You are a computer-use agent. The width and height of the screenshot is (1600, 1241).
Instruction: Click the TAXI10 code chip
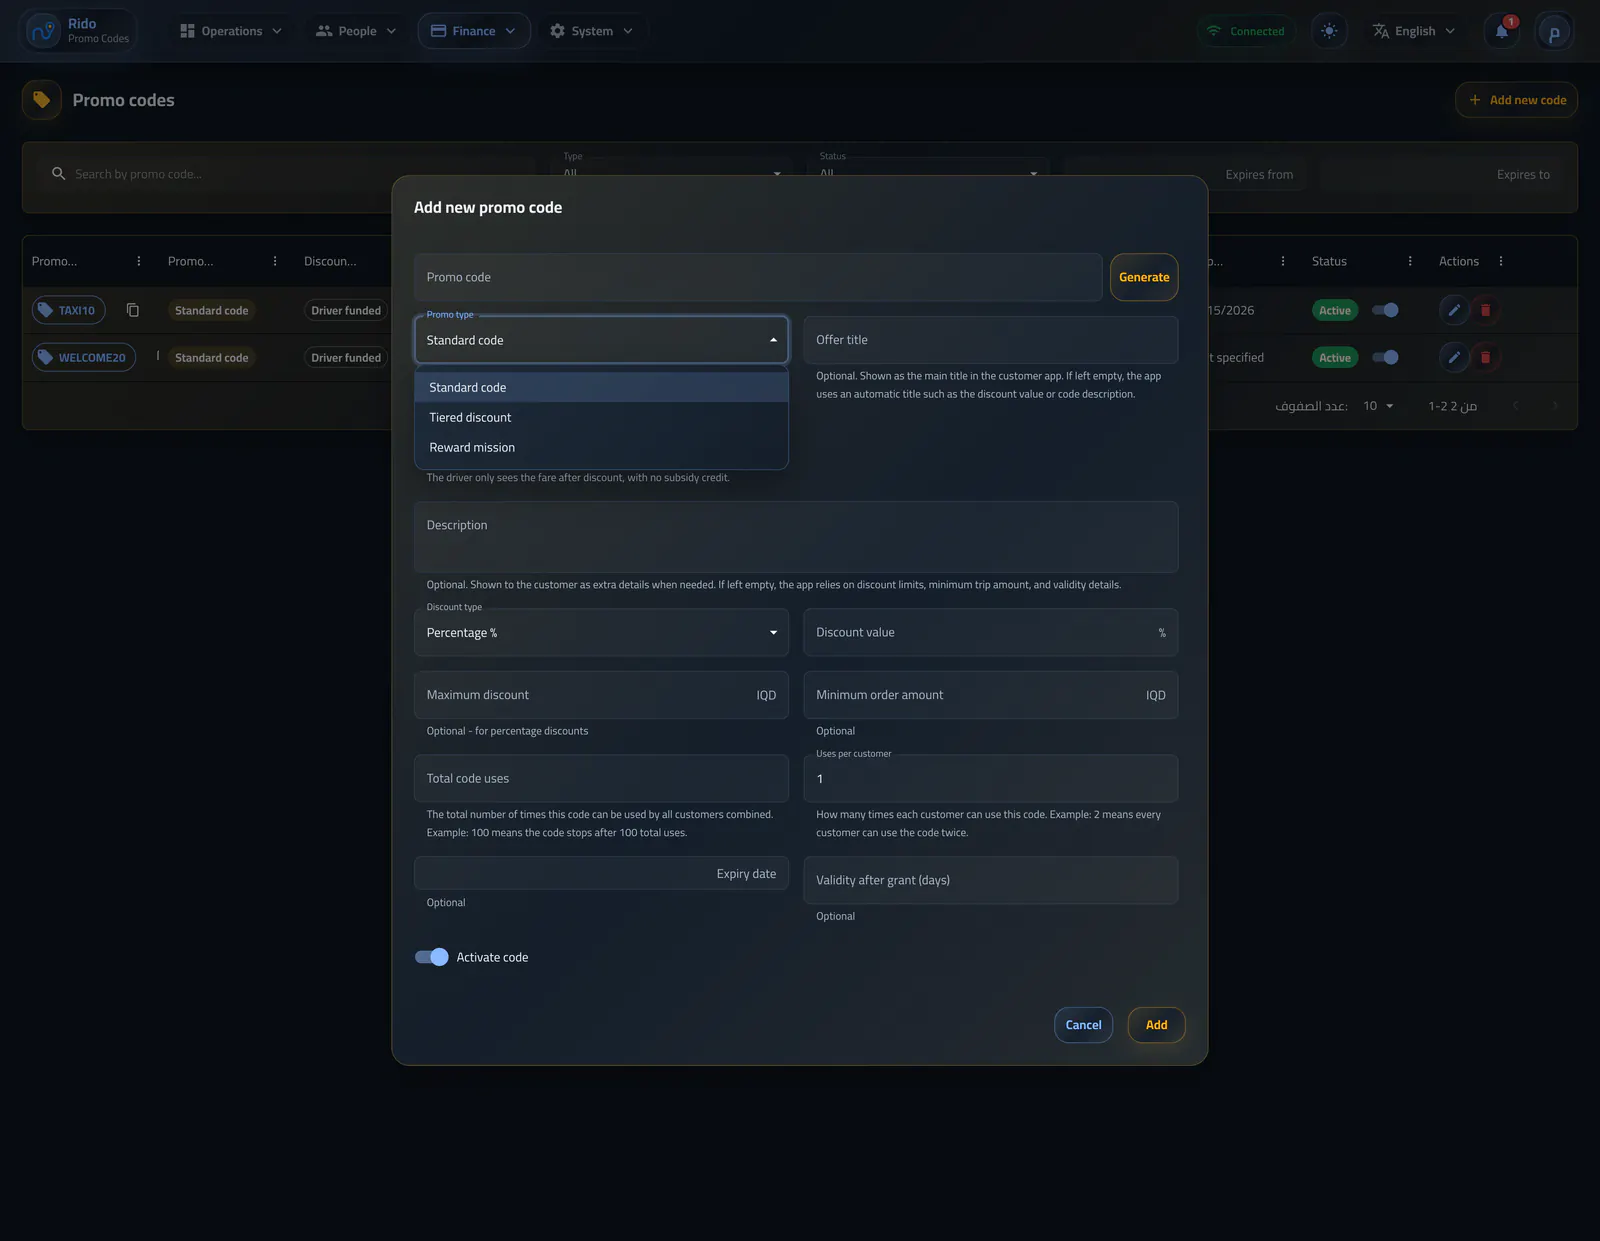pos(68,310)
